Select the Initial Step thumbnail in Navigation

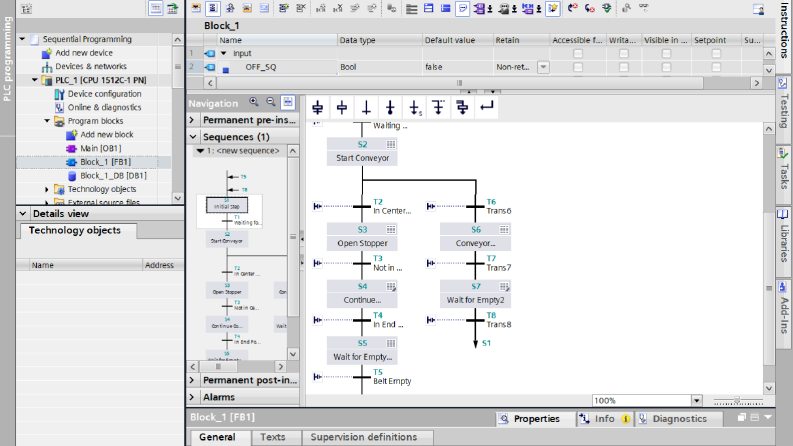click(x=227, y=205)
